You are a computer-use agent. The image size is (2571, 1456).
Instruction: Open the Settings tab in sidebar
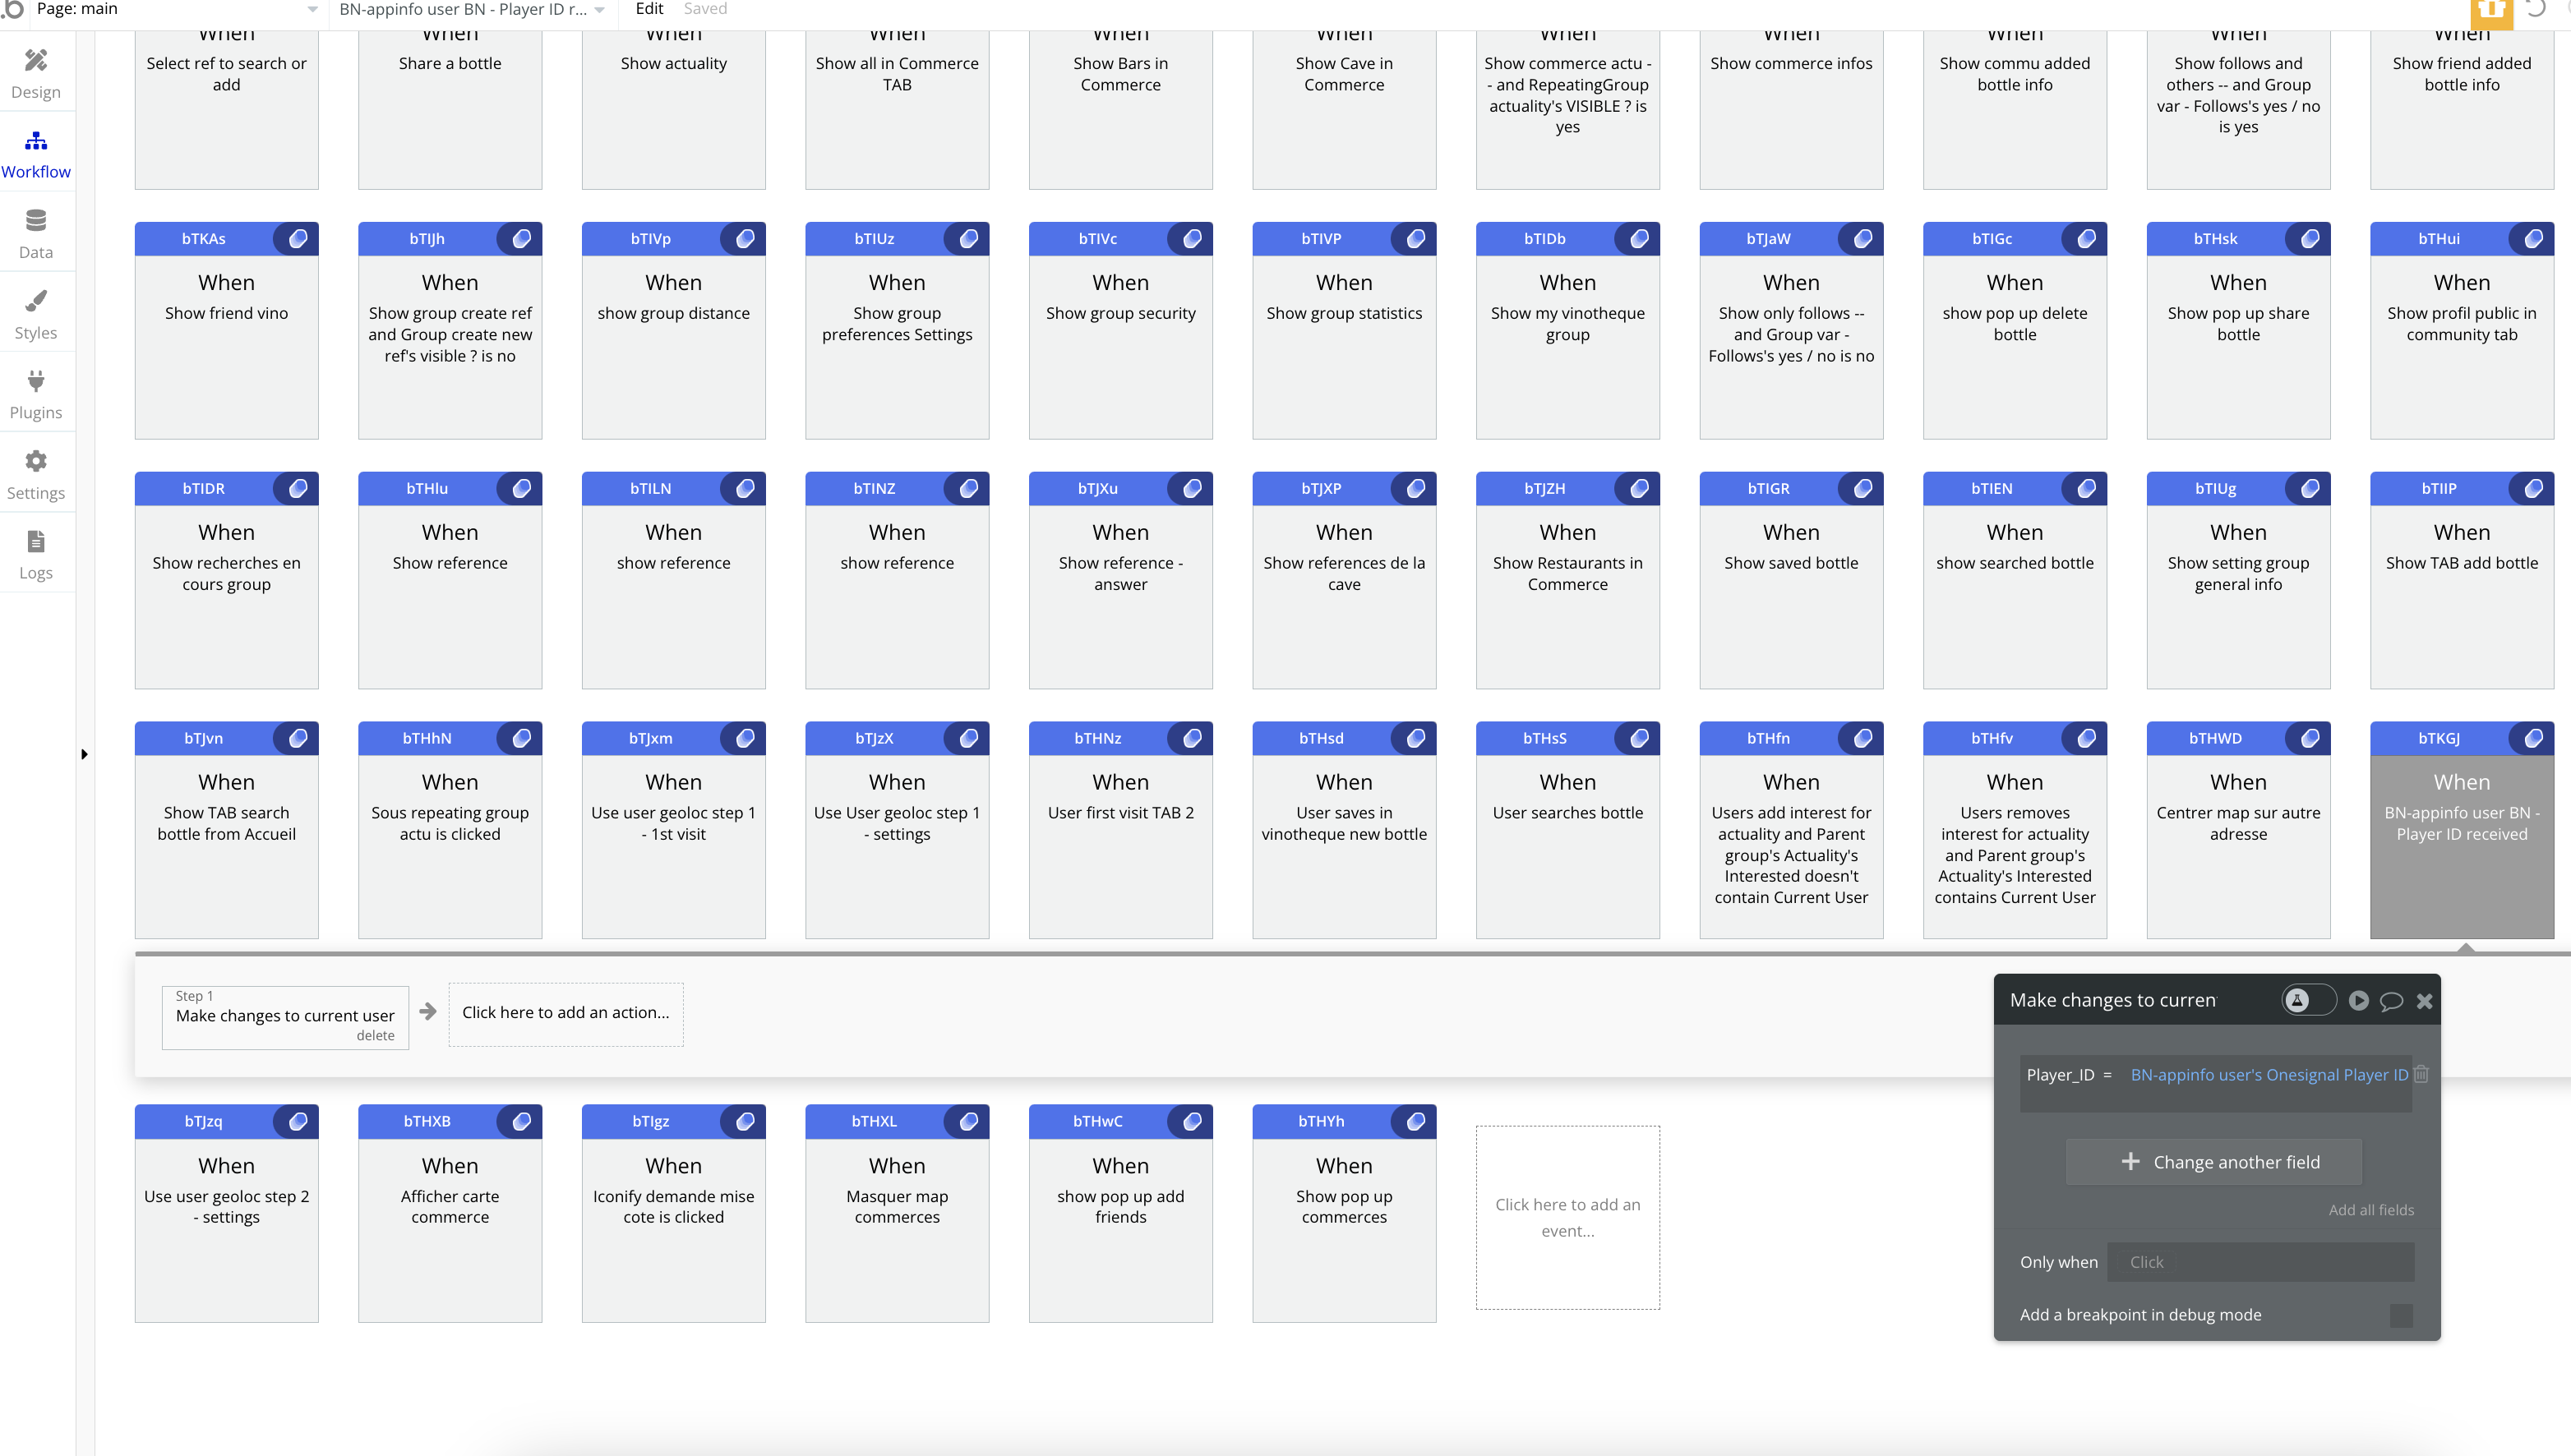point(36,475)
